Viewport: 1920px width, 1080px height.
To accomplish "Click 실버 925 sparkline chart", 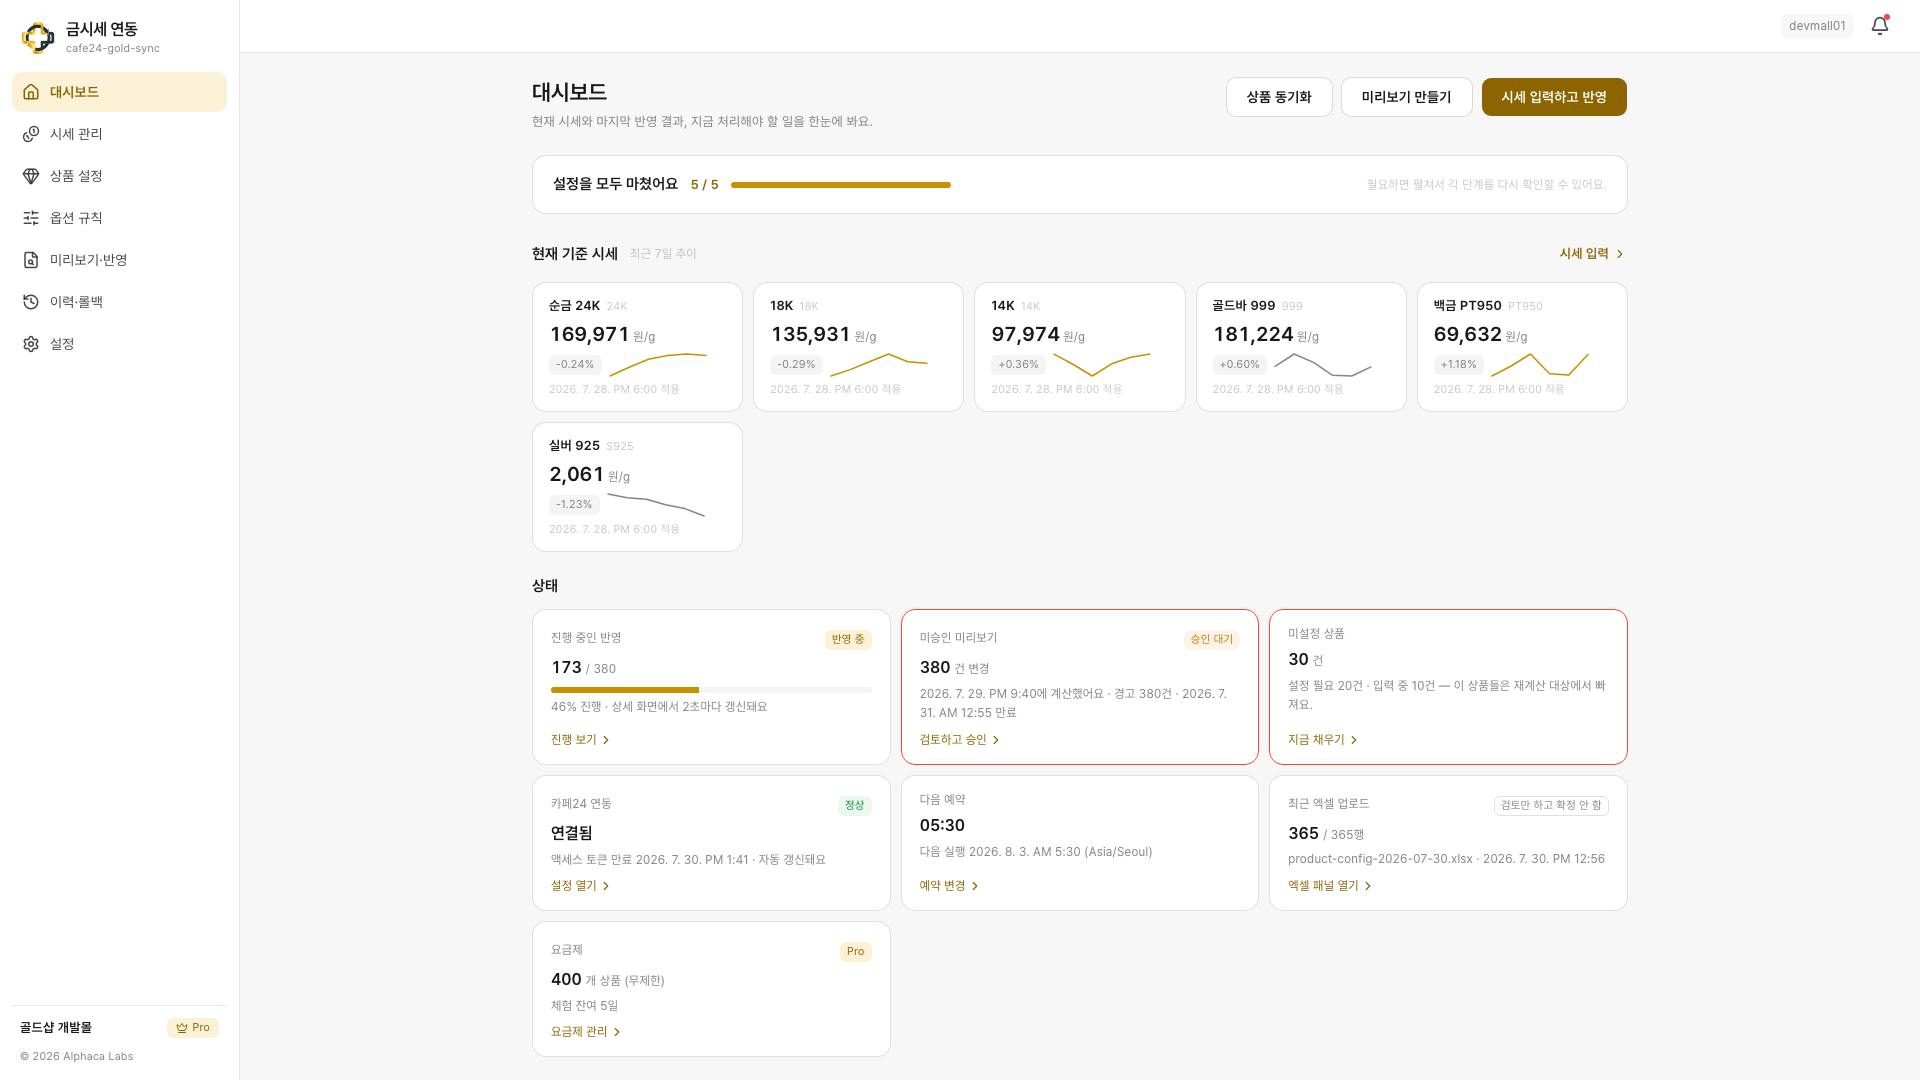I will click(656, 505).
